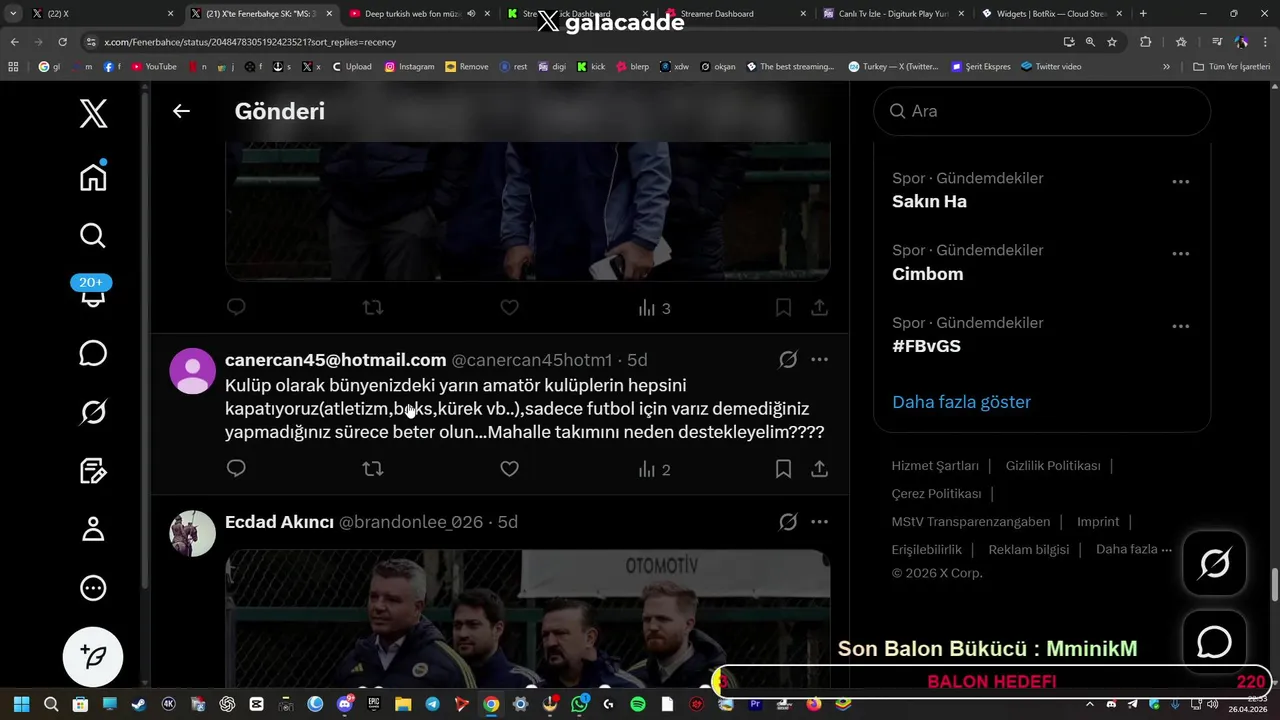
Task: Open floating messages button at bottom right
Action: click(1214, 642)
